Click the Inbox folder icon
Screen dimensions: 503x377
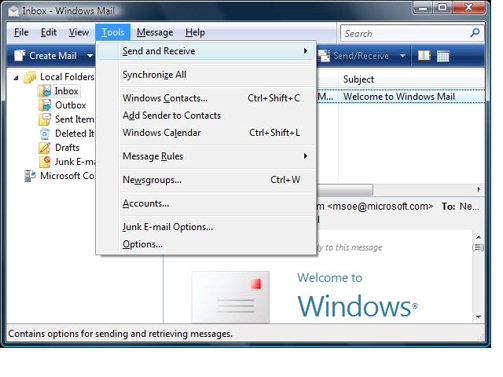click(x=45, y=91)
